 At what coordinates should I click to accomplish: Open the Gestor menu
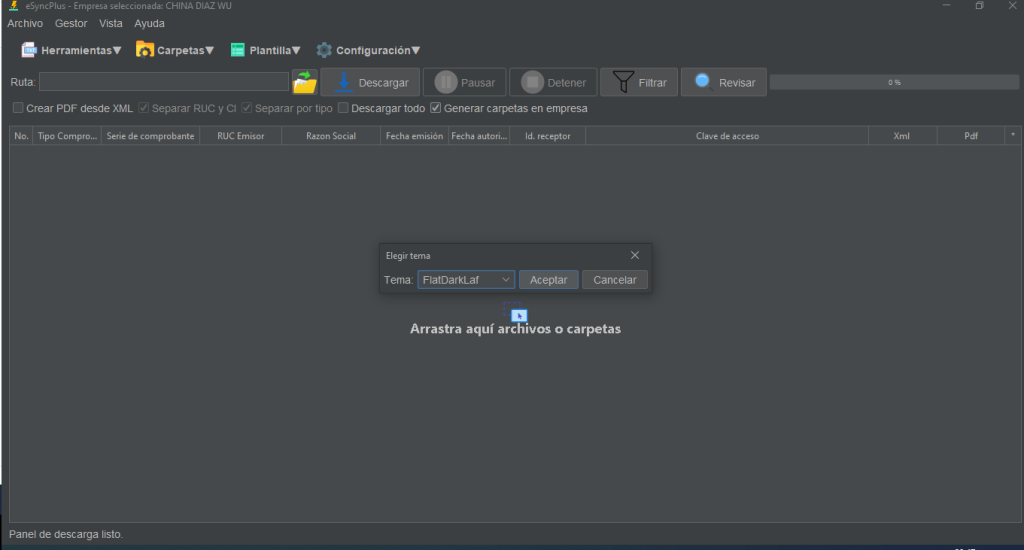(71, 23)
